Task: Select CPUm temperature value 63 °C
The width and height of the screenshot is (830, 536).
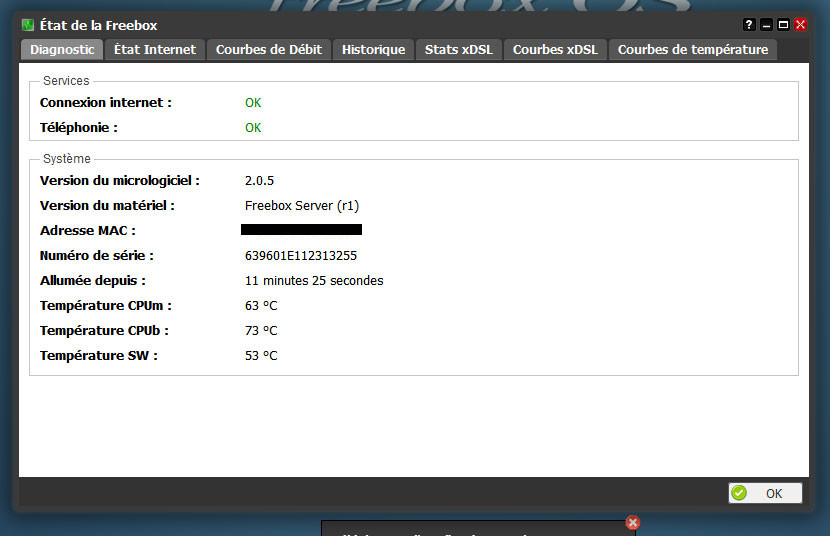Action: point(261,306)
